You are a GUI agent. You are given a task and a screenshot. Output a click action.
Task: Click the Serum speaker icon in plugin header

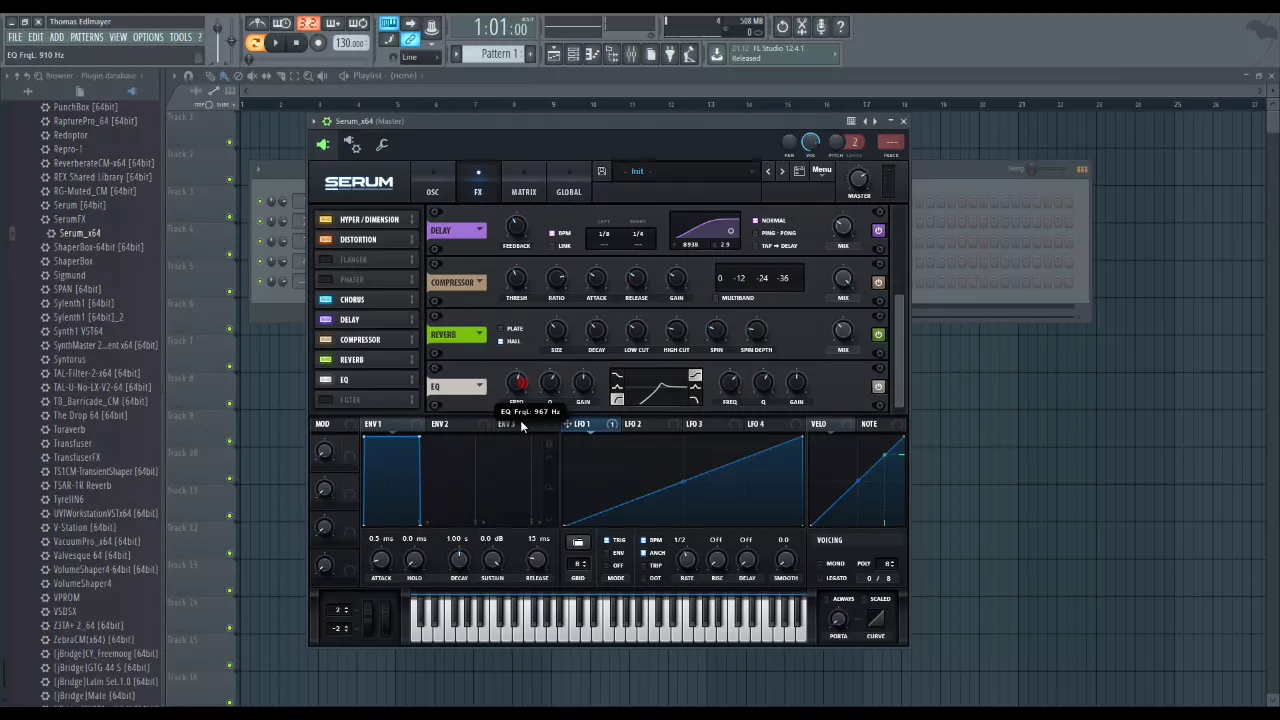pyautogui.click(x=322, y=145)
